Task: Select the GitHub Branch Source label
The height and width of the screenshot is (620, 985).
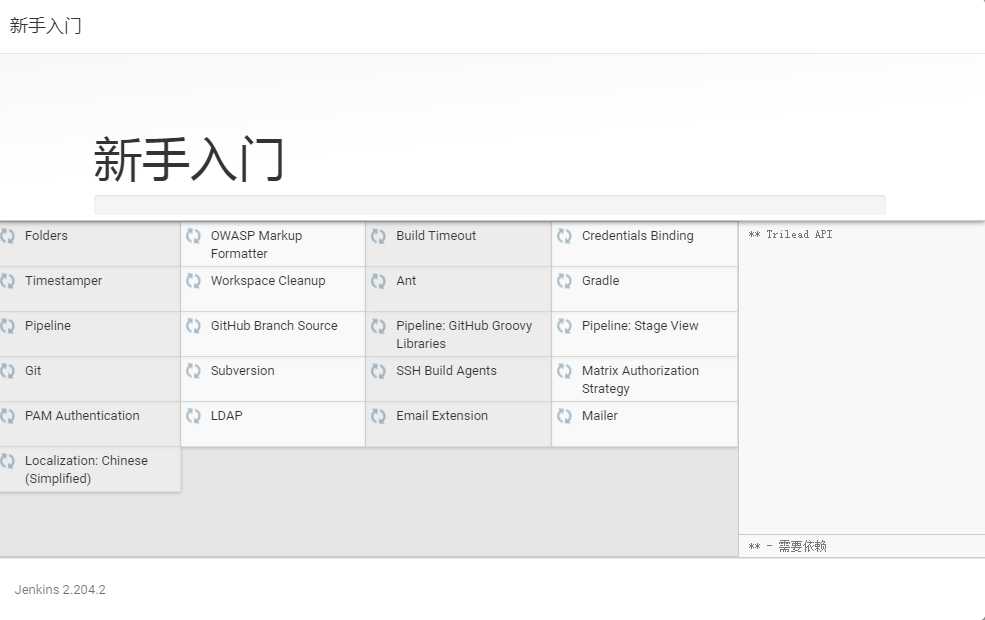Action: [x=274, y=326]
